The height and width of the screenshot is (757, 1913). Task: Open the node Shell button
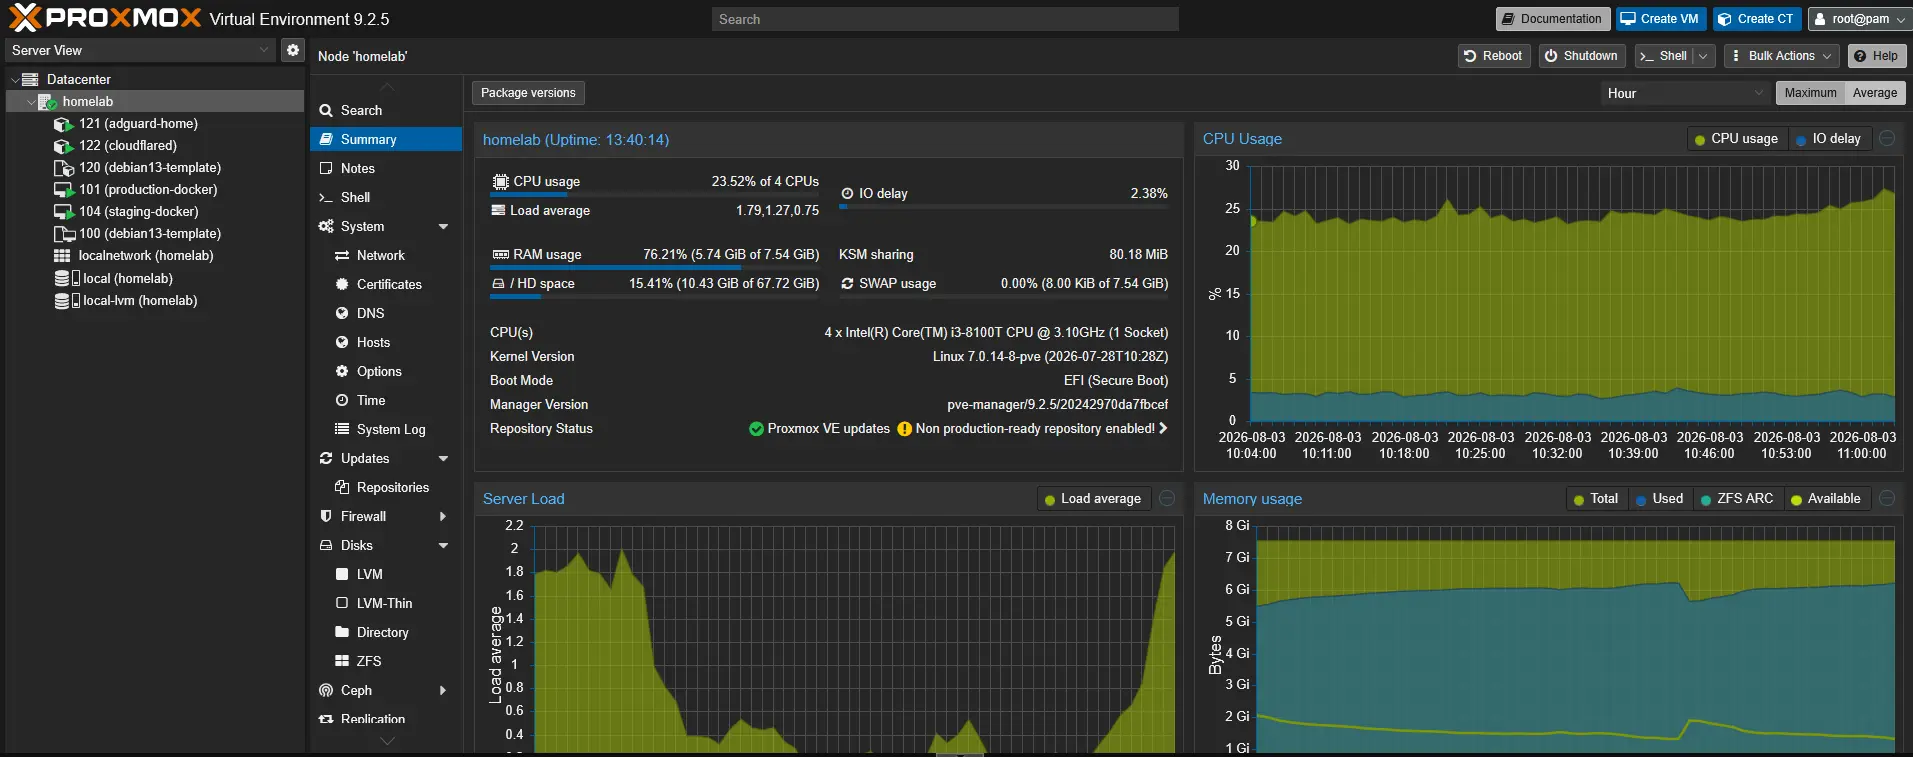1664,56
